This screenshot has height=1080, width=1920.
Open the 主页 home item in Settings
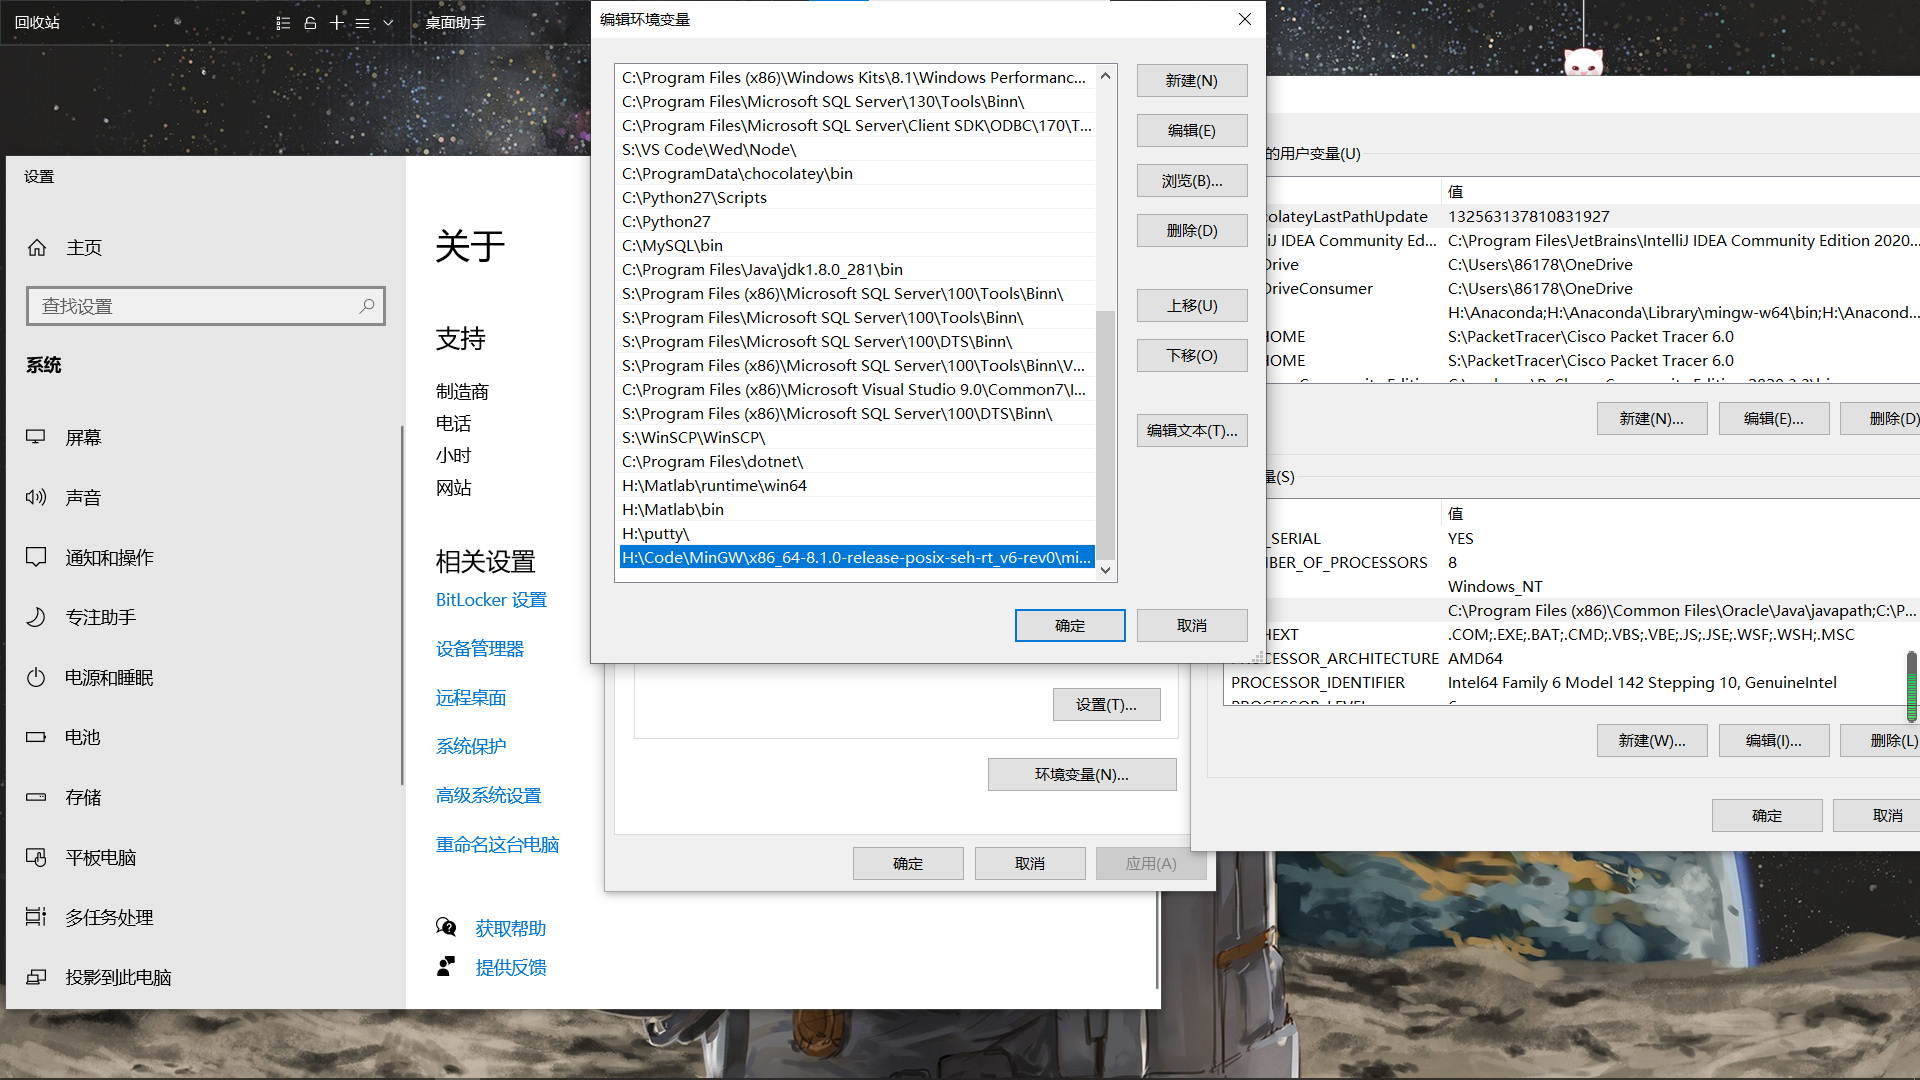(x=205, y=247)
